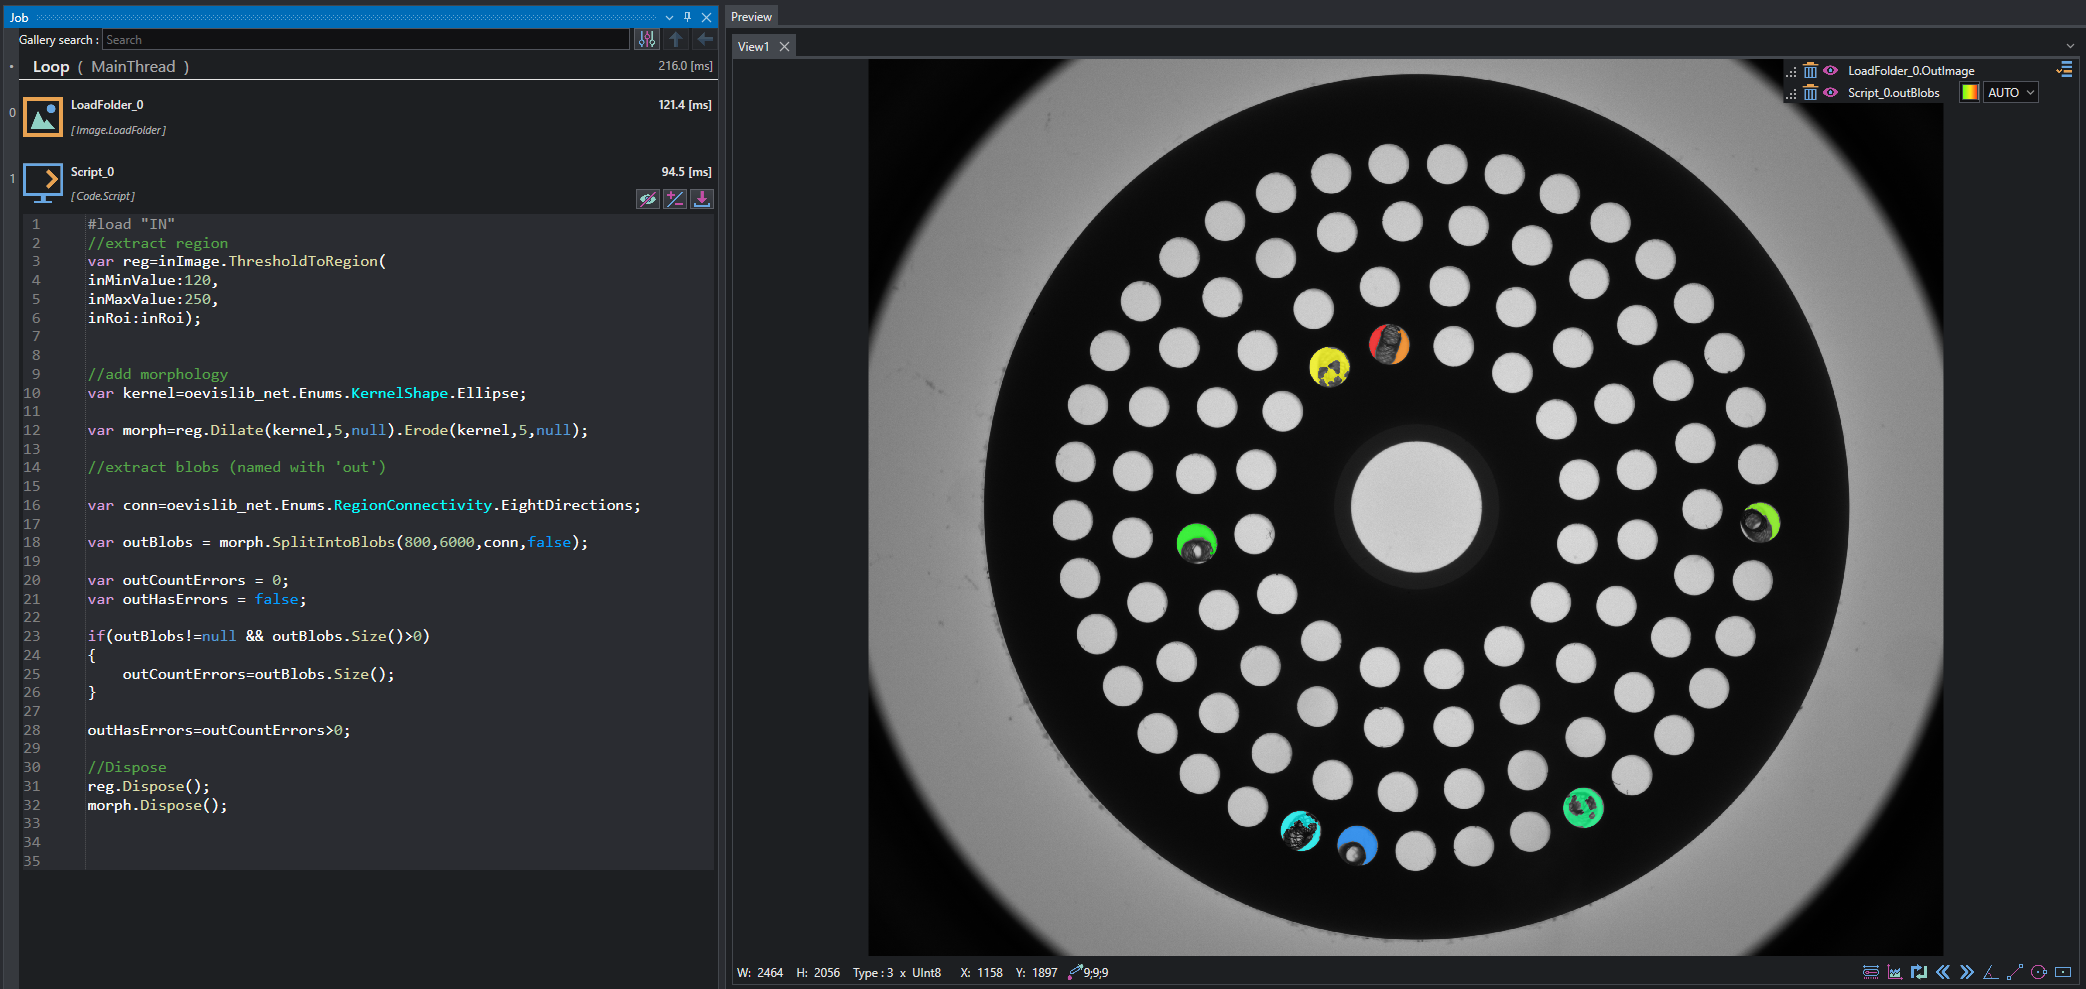Select the angle measurement tool in status bar
This screenshot has height=989, width=2086.
pyautogui.click(x=1990, y=972)
